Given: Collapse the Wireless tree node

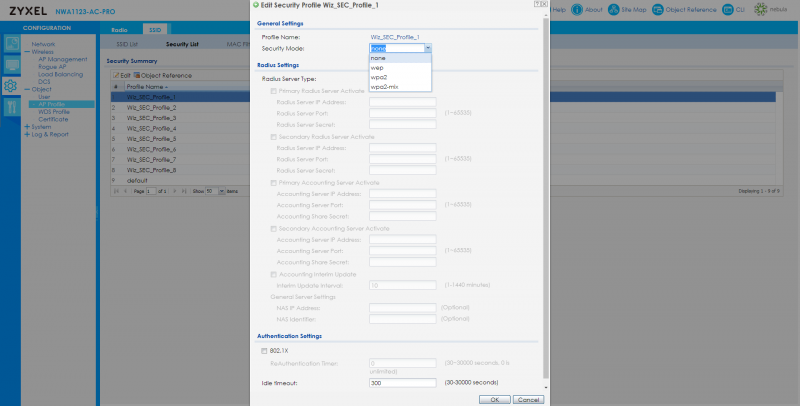Looking at the screenshot, I should point(27,52).
